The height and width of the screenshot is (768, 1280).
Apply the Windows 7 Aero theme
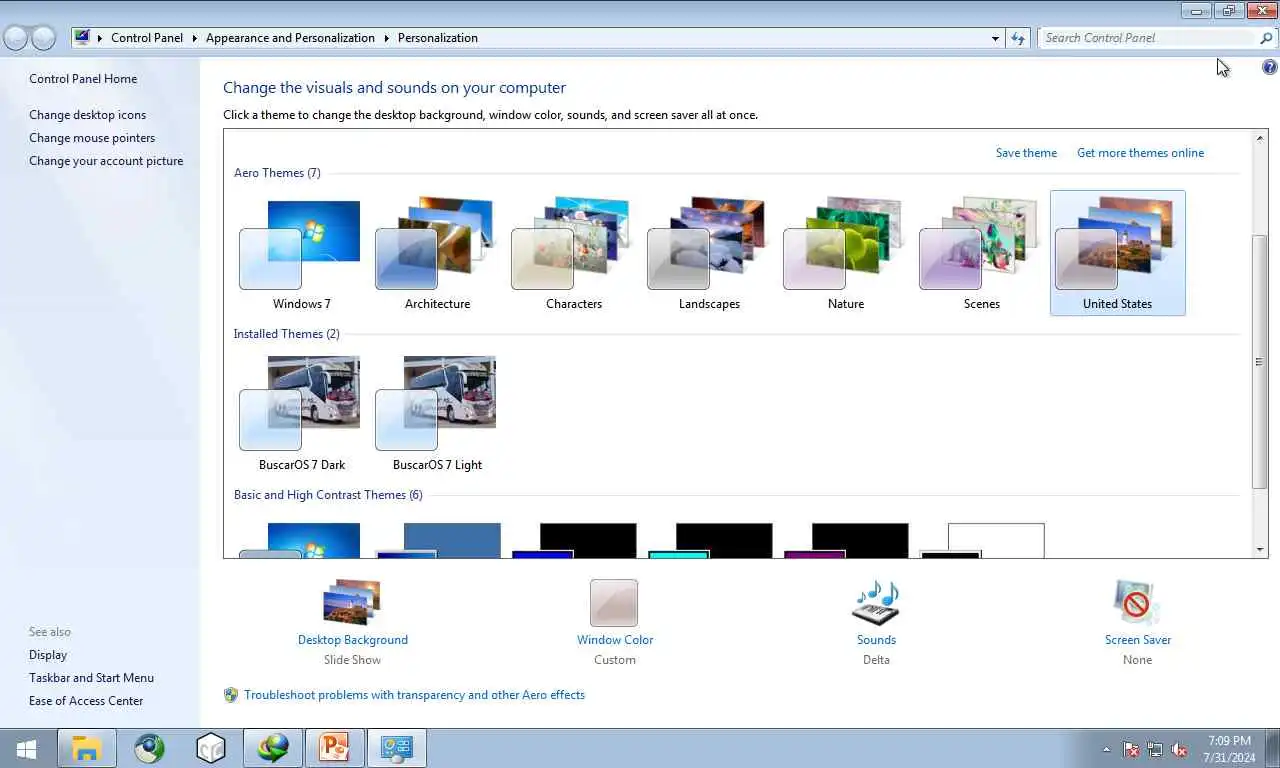tap(301, 254)
